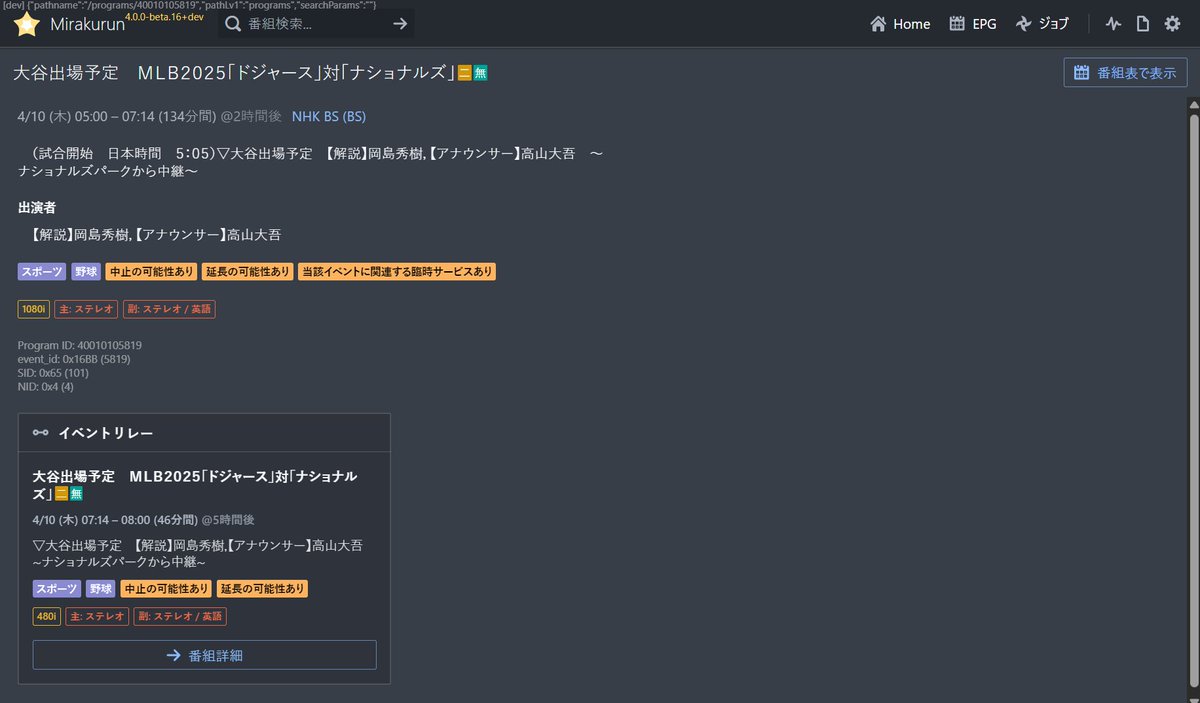Open the ジョブ jobs page
Viewport: 1200px width, 703px height.
pos(1042,24)
